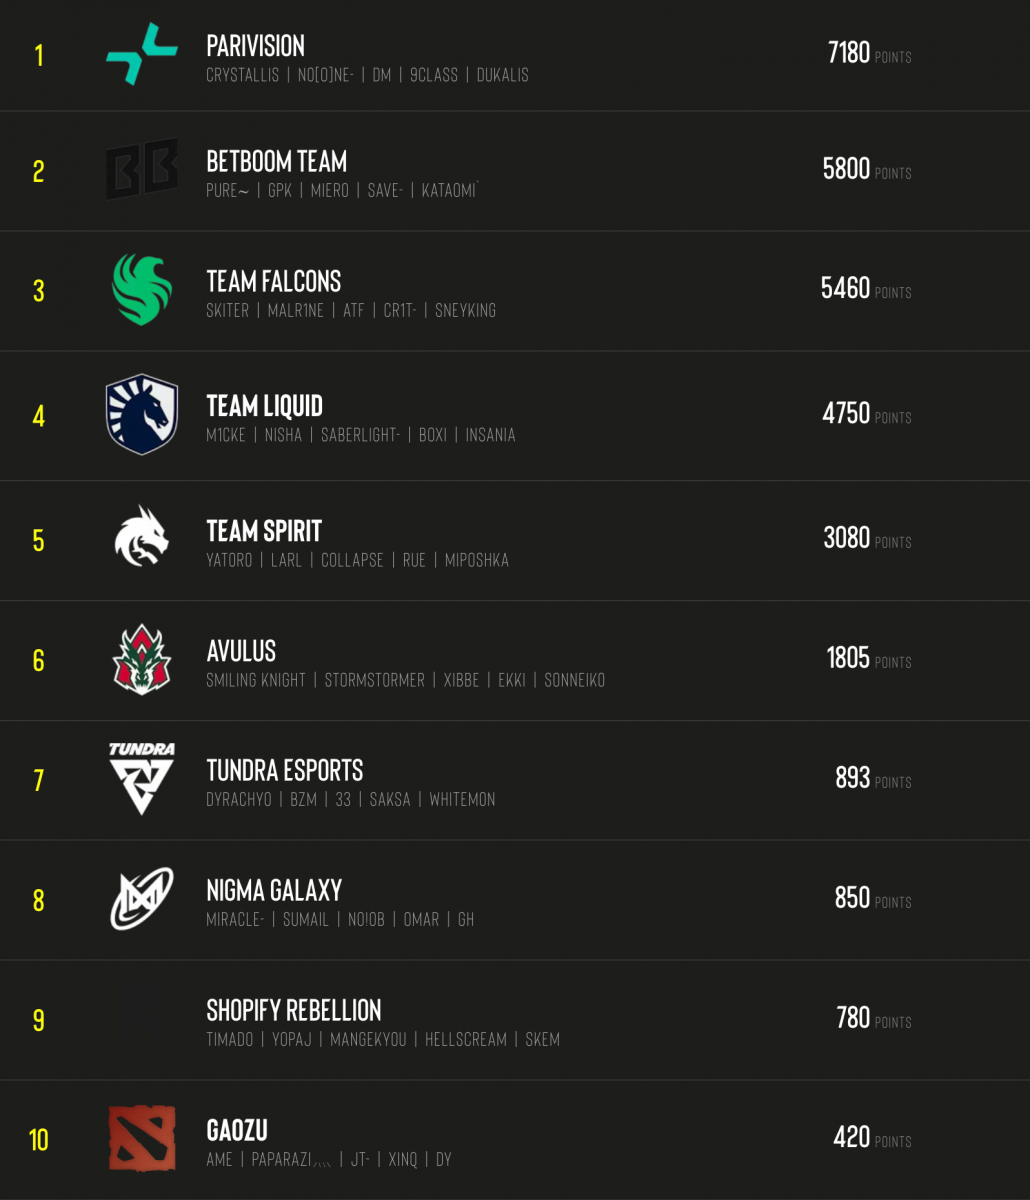Select the Team Falcons green logo
The width and height of the screenshot is (1030, 1200).
point(141,289)
